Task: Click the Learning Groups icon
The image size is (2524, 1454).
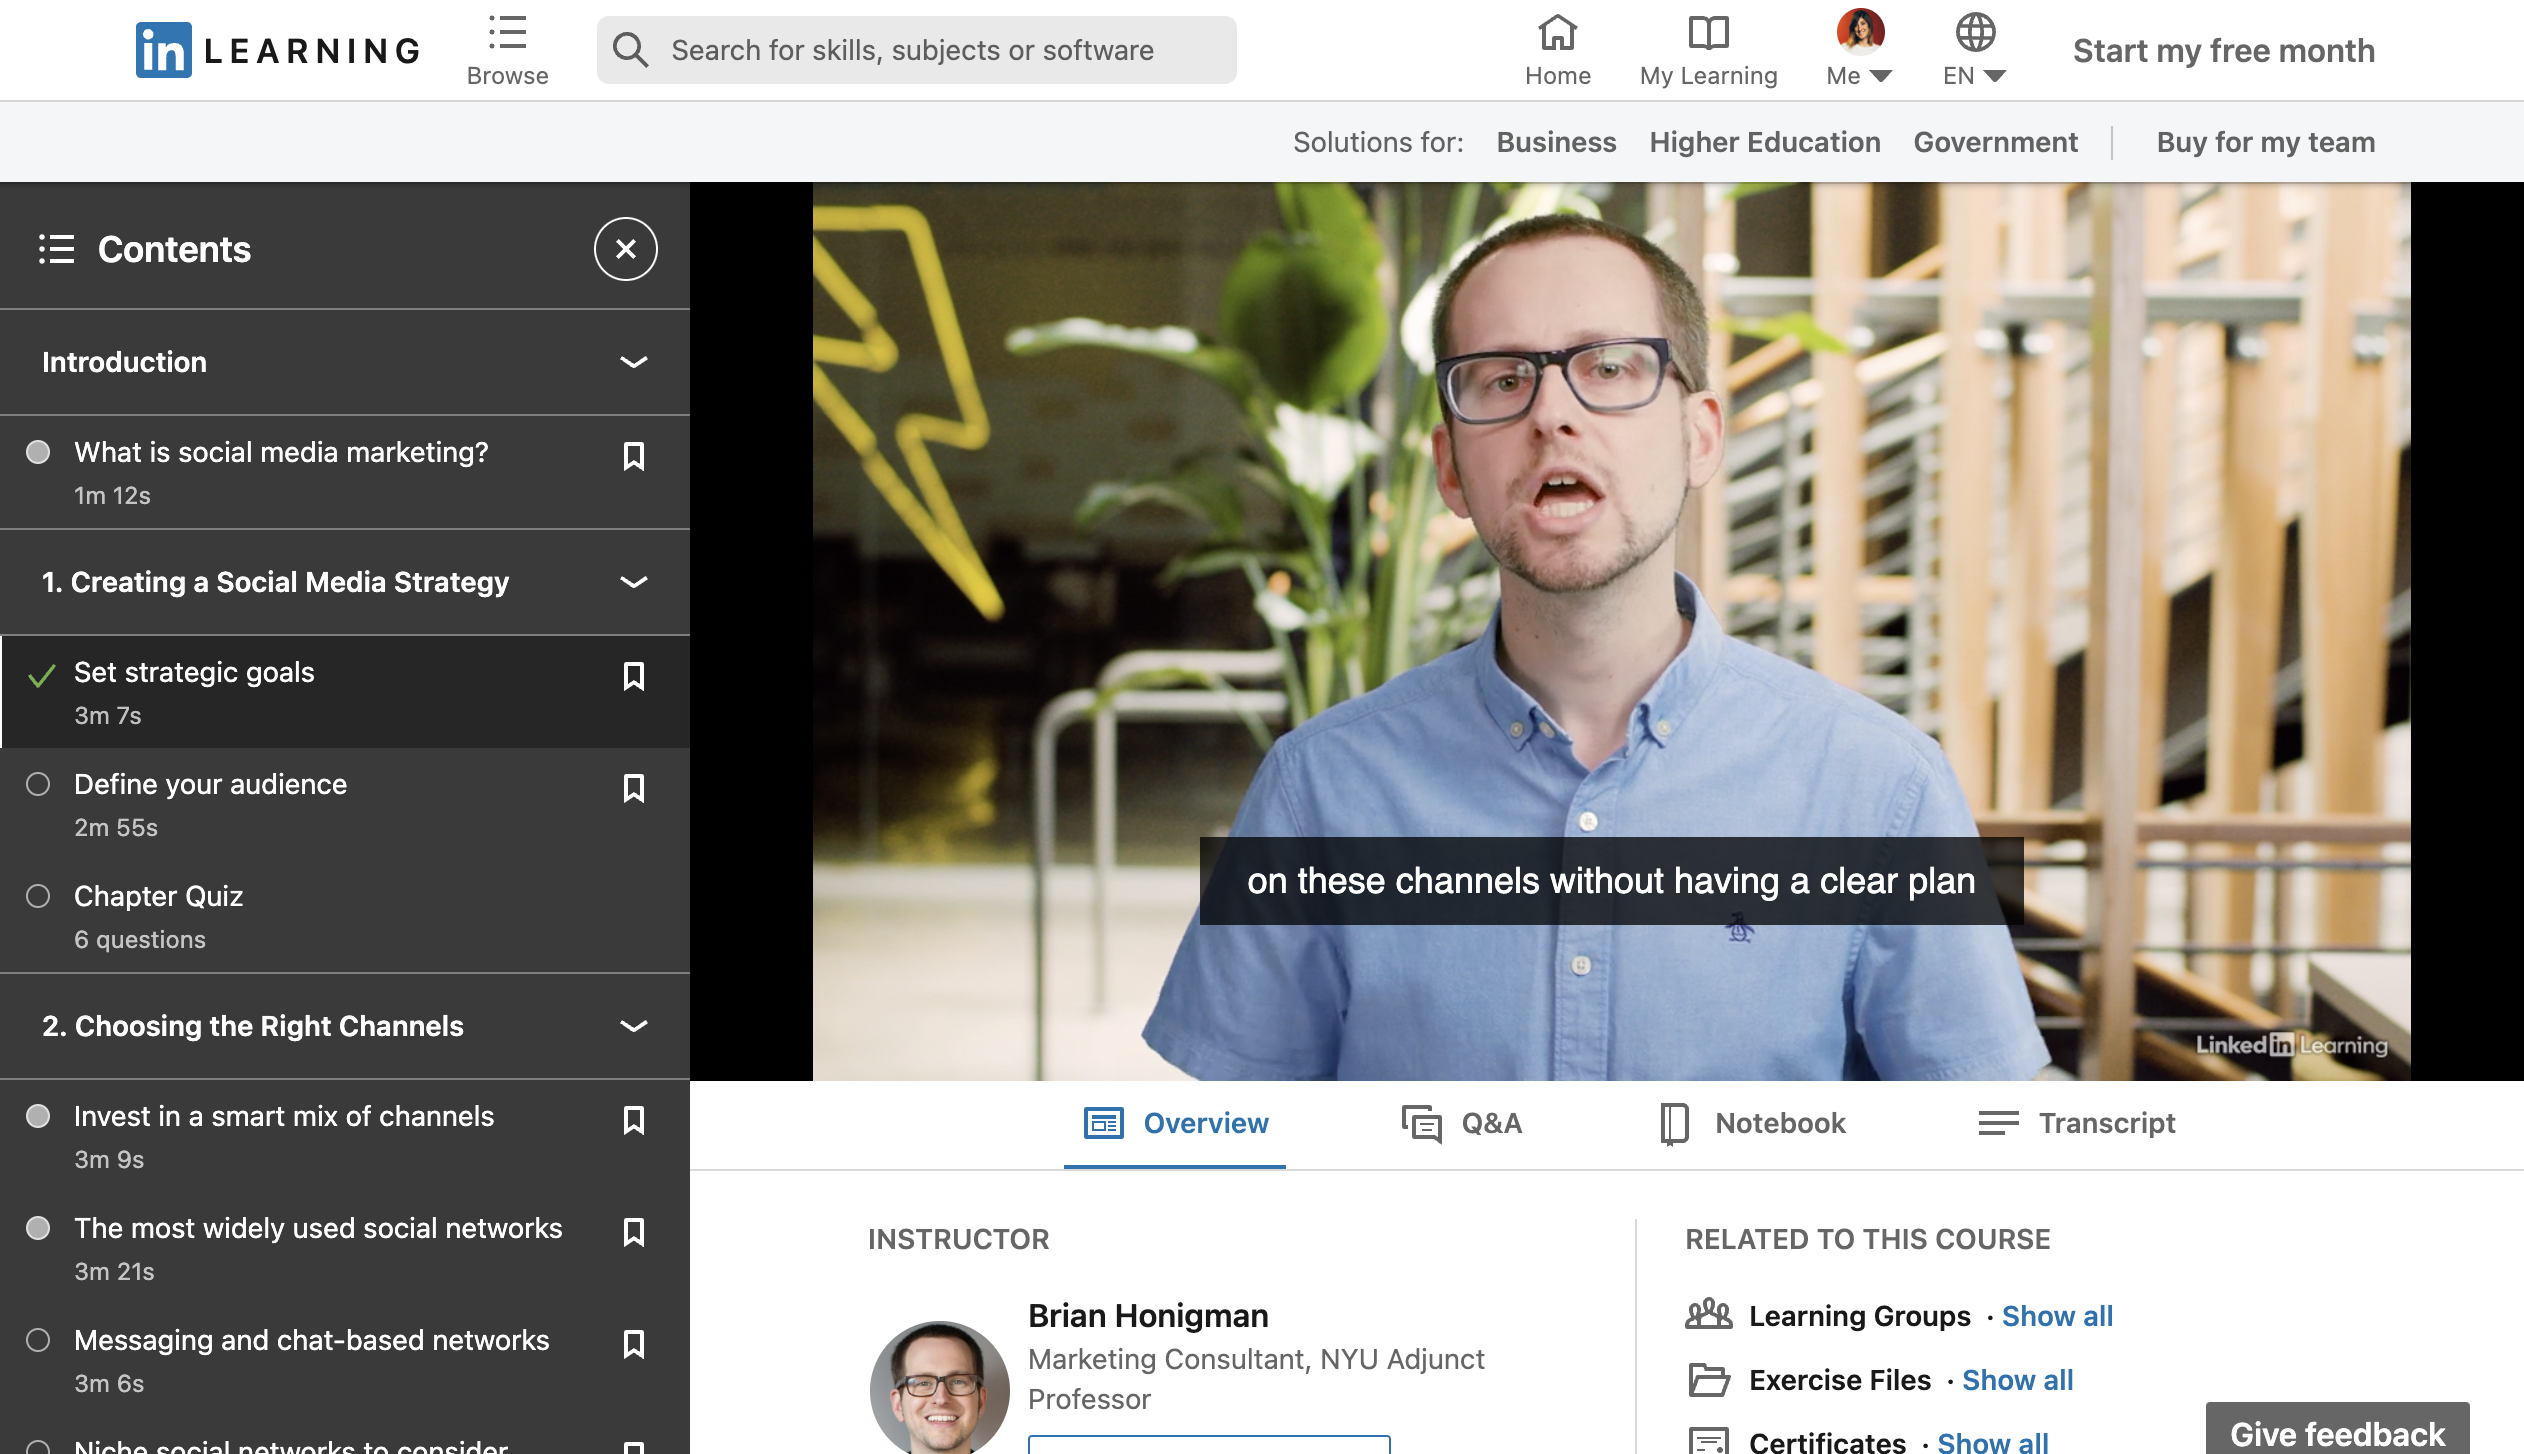Action: (x=1711, y=1316)
